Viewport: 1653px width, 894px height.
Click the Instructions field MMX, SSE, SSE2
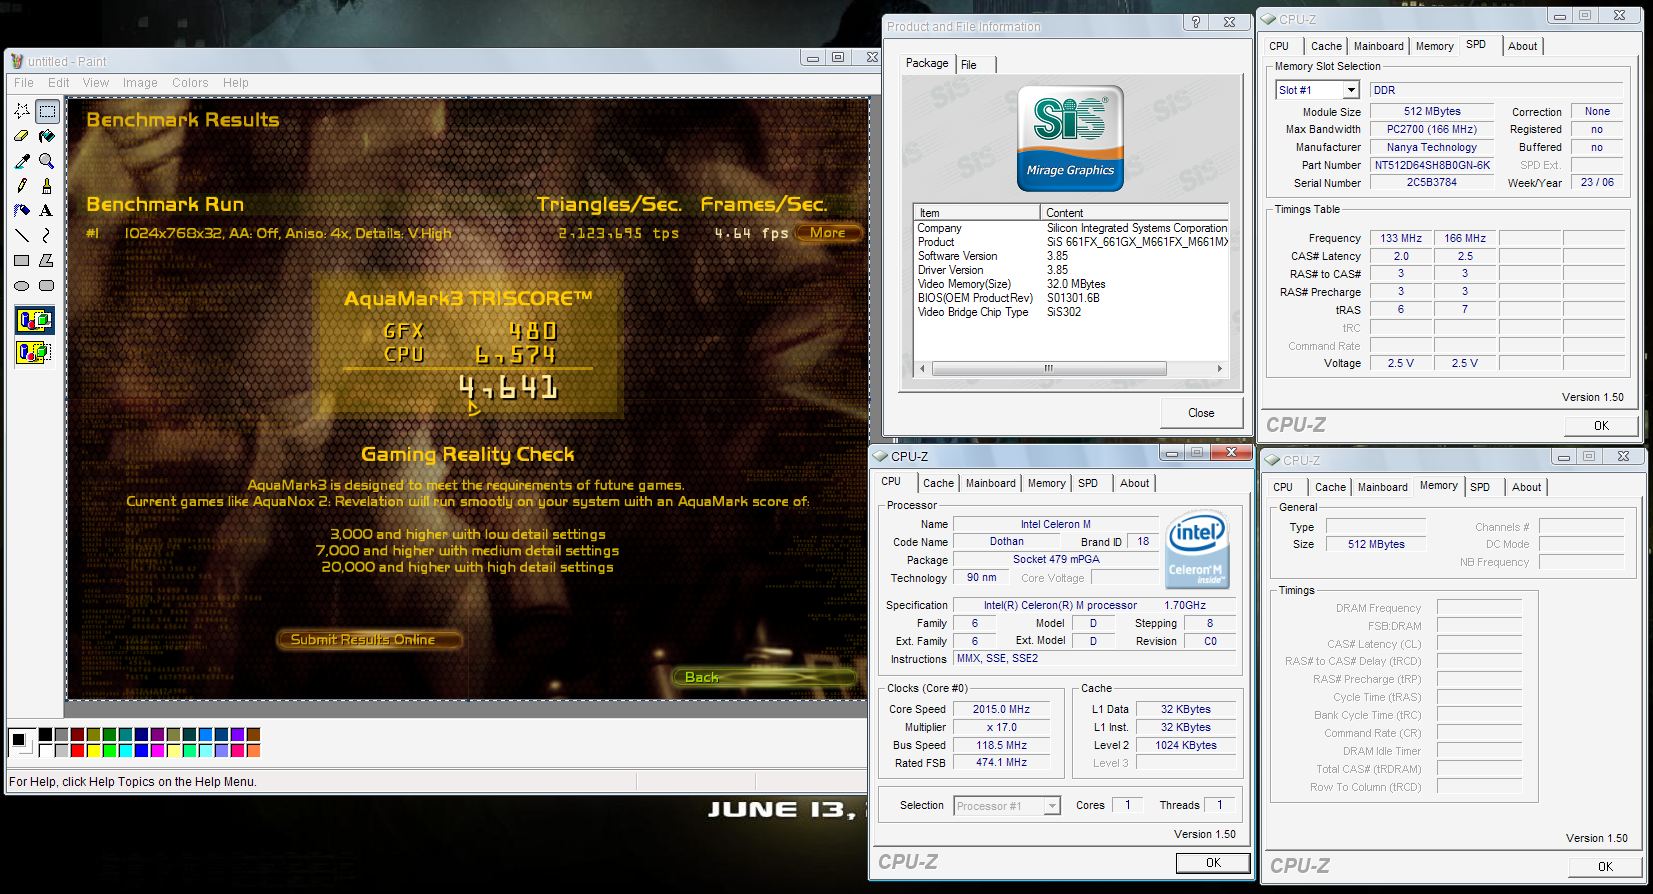pos(1095,659)
